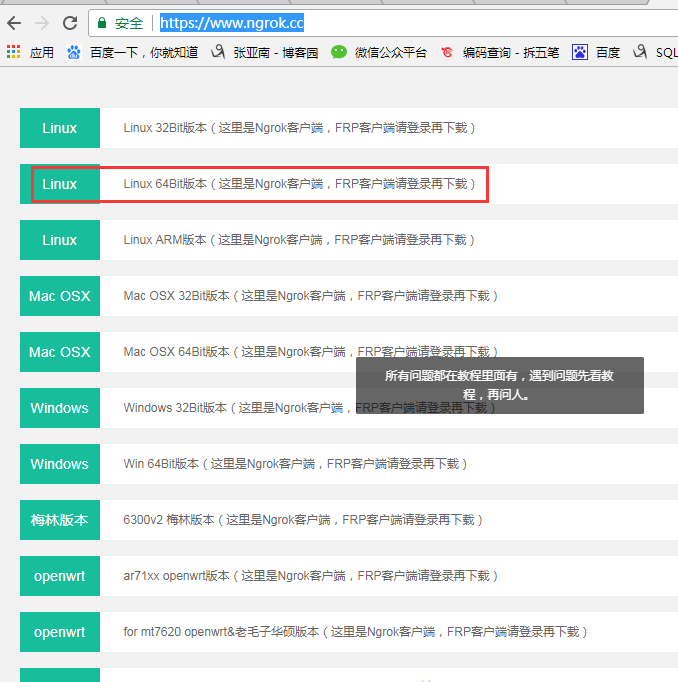The height and width of the screenshot is (682, 678).
Task: Open the SQL bookmark
Action: [667, 53]
